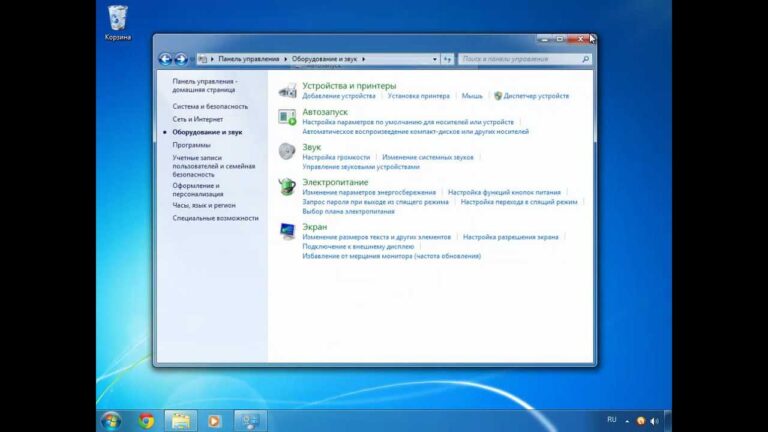
Task: Click Запрос пароля при выходе из спящего режима
Action: pos(375,202)
